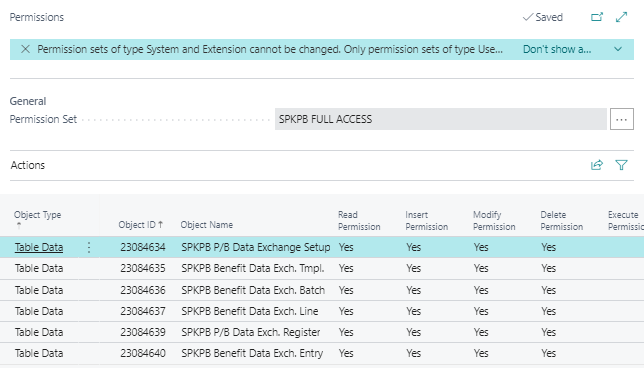This screenshot has height=368, width=644.
Task: Click Delete Permission Yes for 23084640
Action: (548, 353)
